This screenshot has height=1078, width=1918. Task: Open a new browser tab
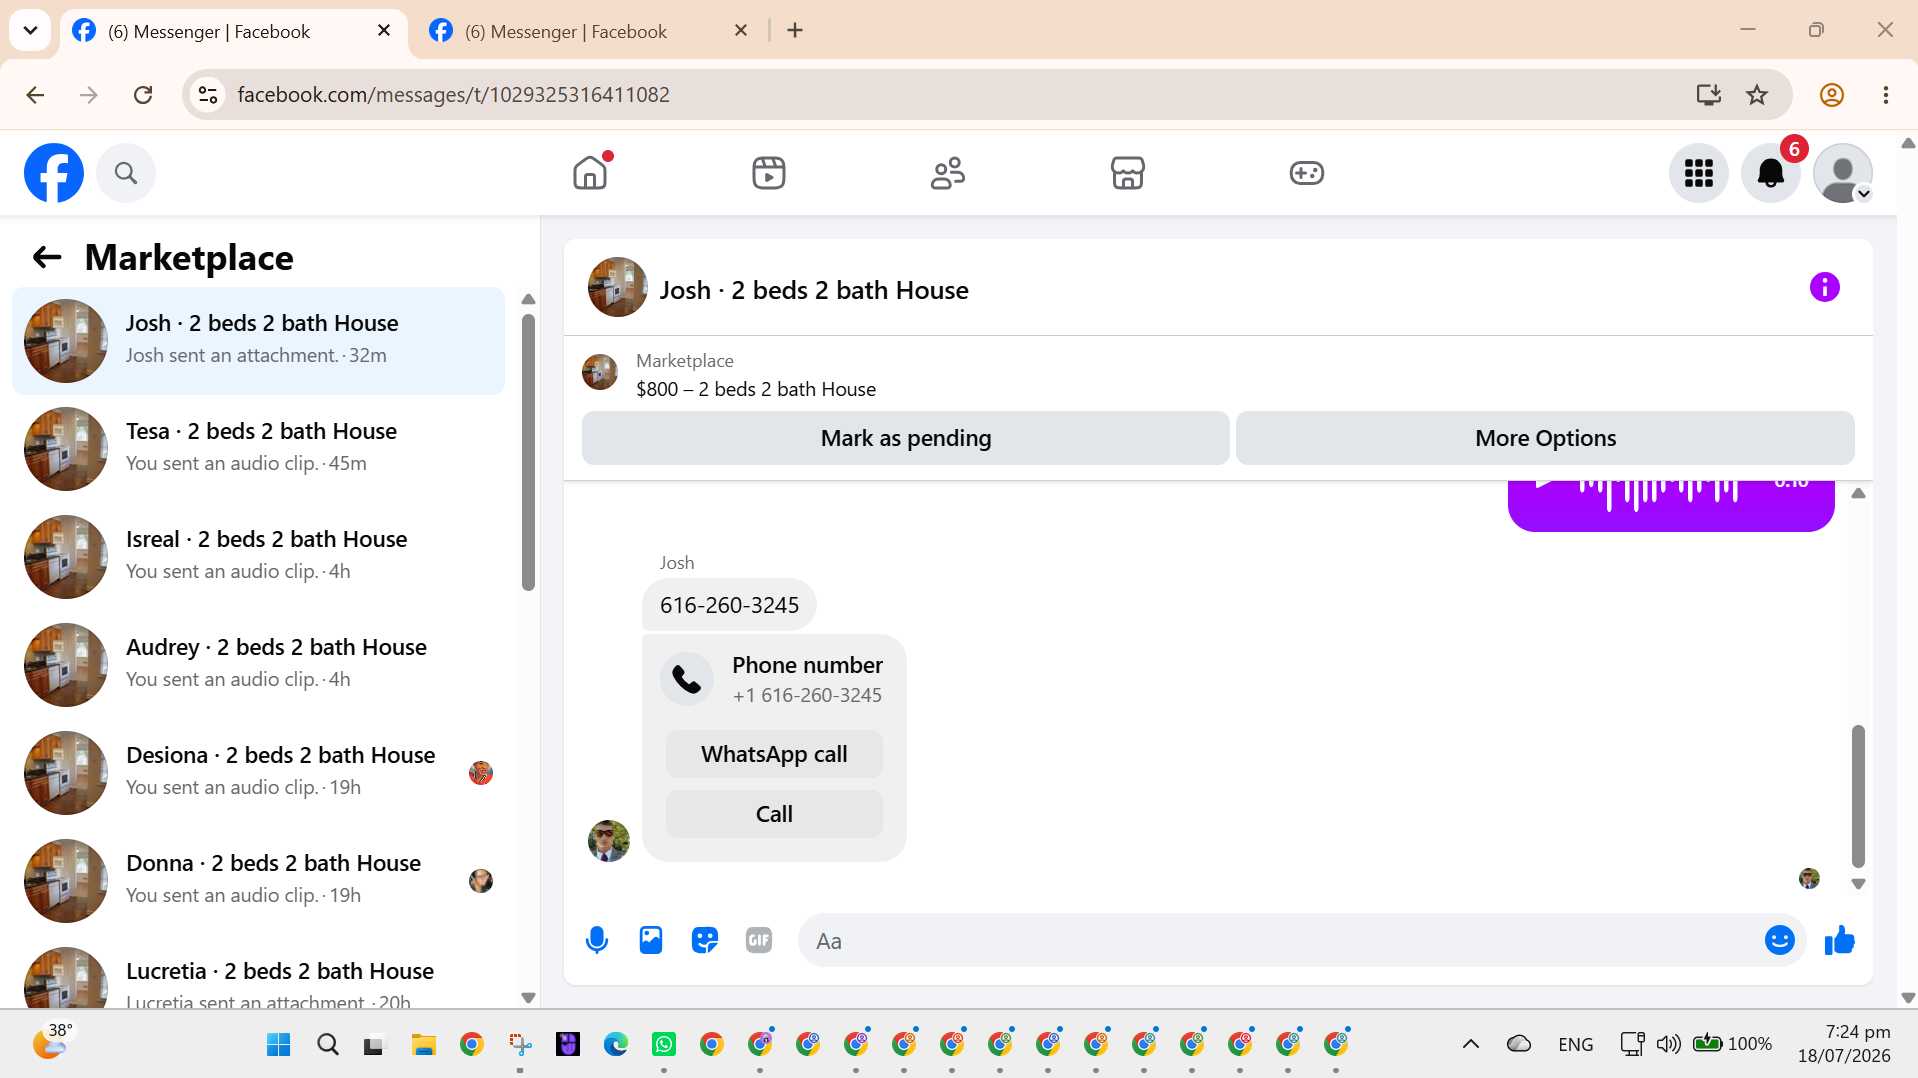[x=795, y=31]
